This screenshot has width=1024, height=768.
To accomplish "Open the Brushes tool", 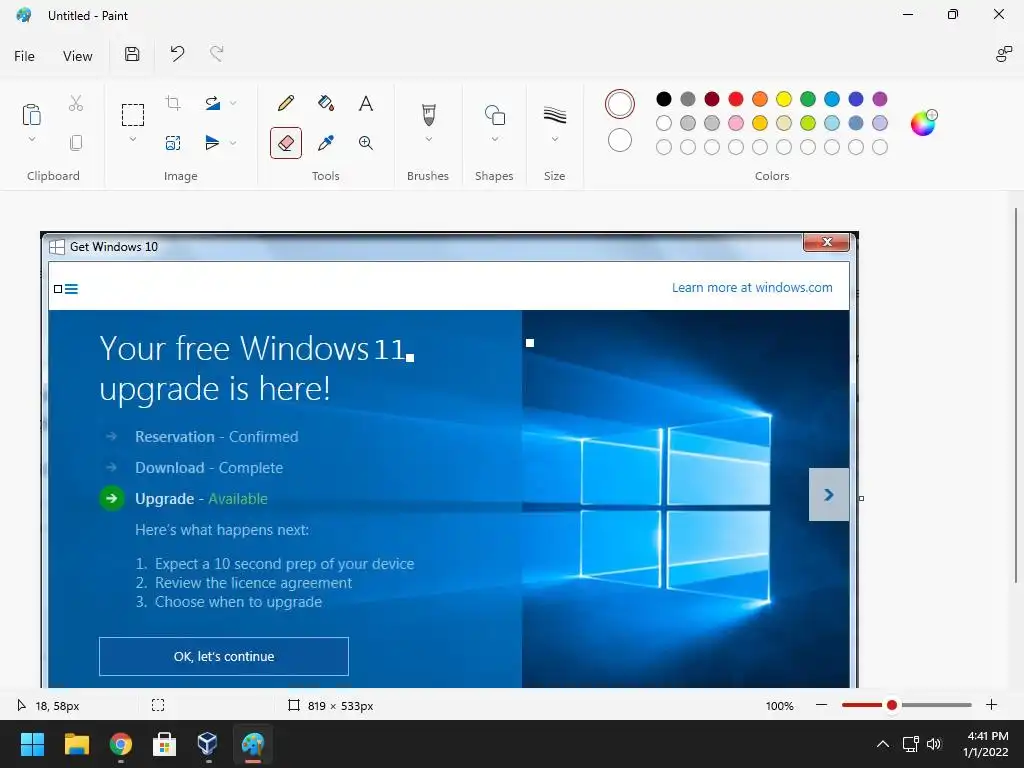I will [428, 115].
